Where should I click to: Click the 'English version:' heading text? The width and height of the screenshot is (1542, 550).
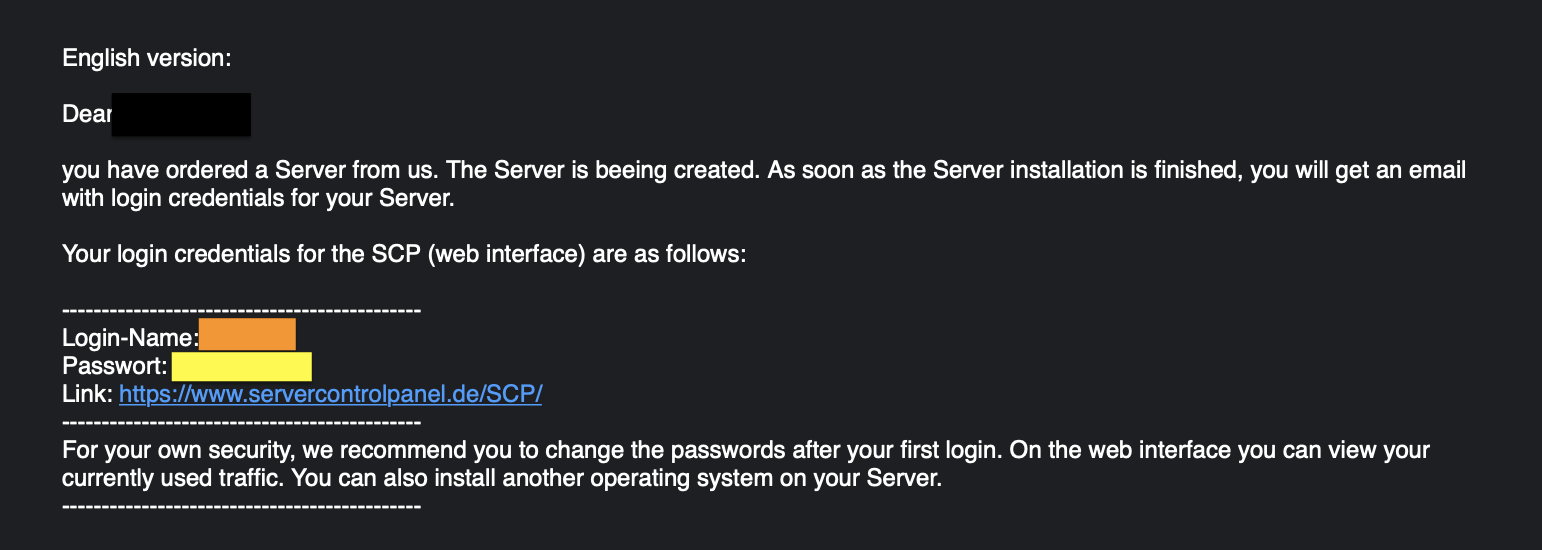[x=147, y=58]
